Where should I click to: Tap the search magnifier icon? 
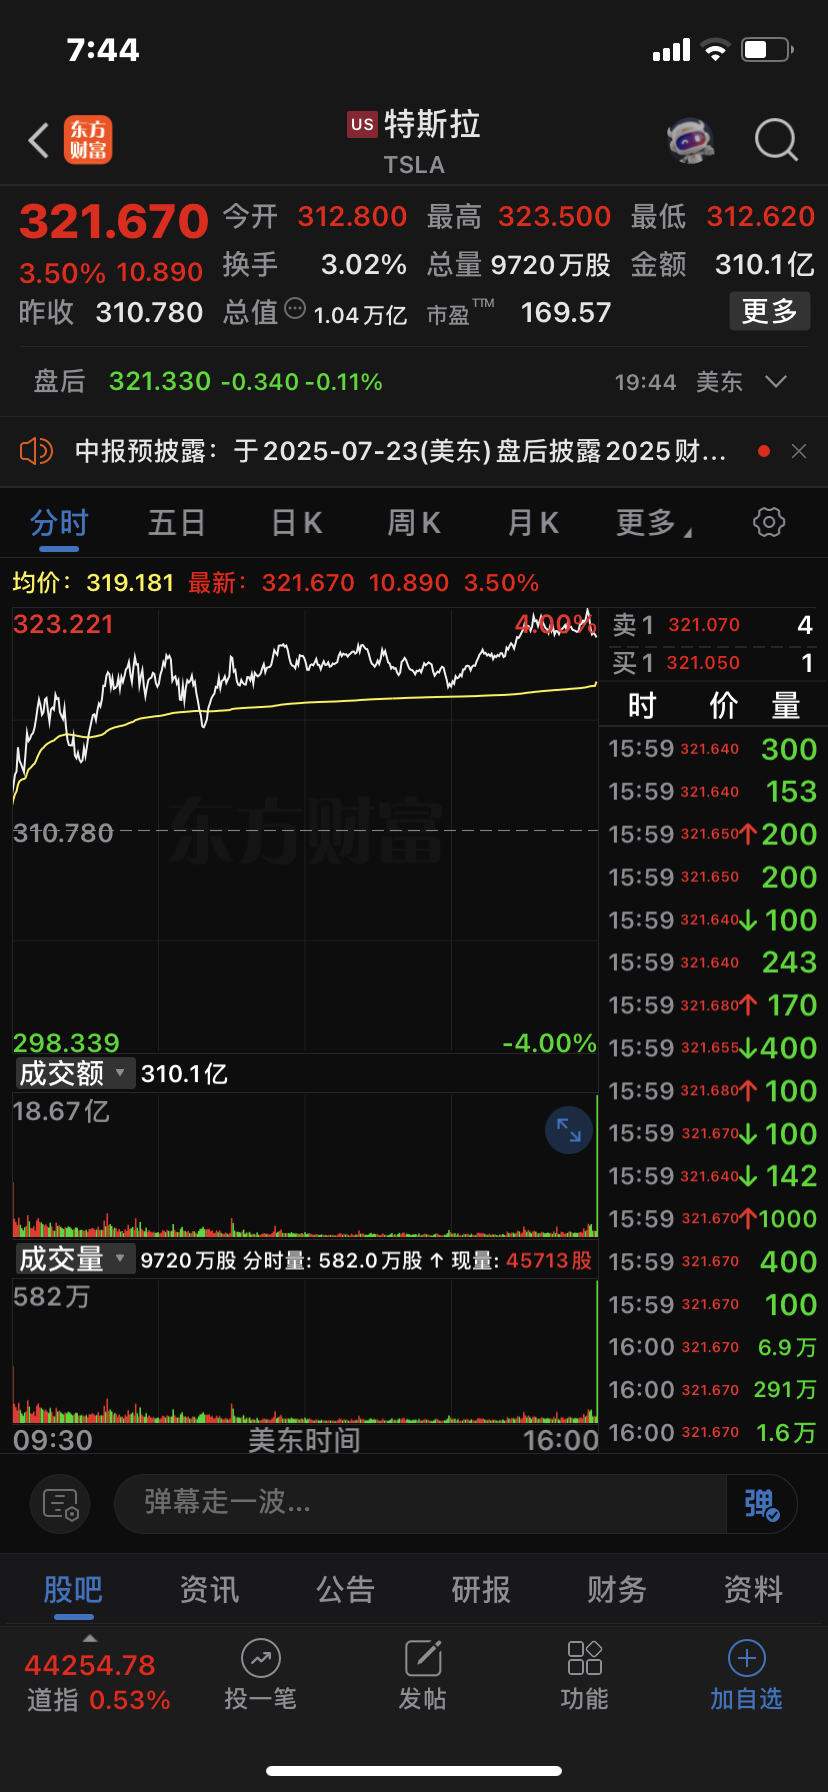click(776, 140)
